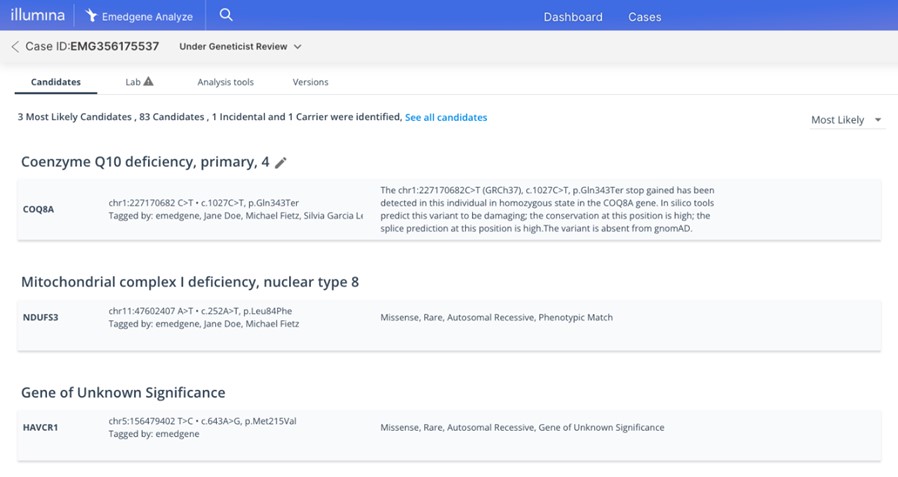The height and width of the screenshot is (477, 898).
Task: Click See all candidates link
Action: (x=446, y=117)
